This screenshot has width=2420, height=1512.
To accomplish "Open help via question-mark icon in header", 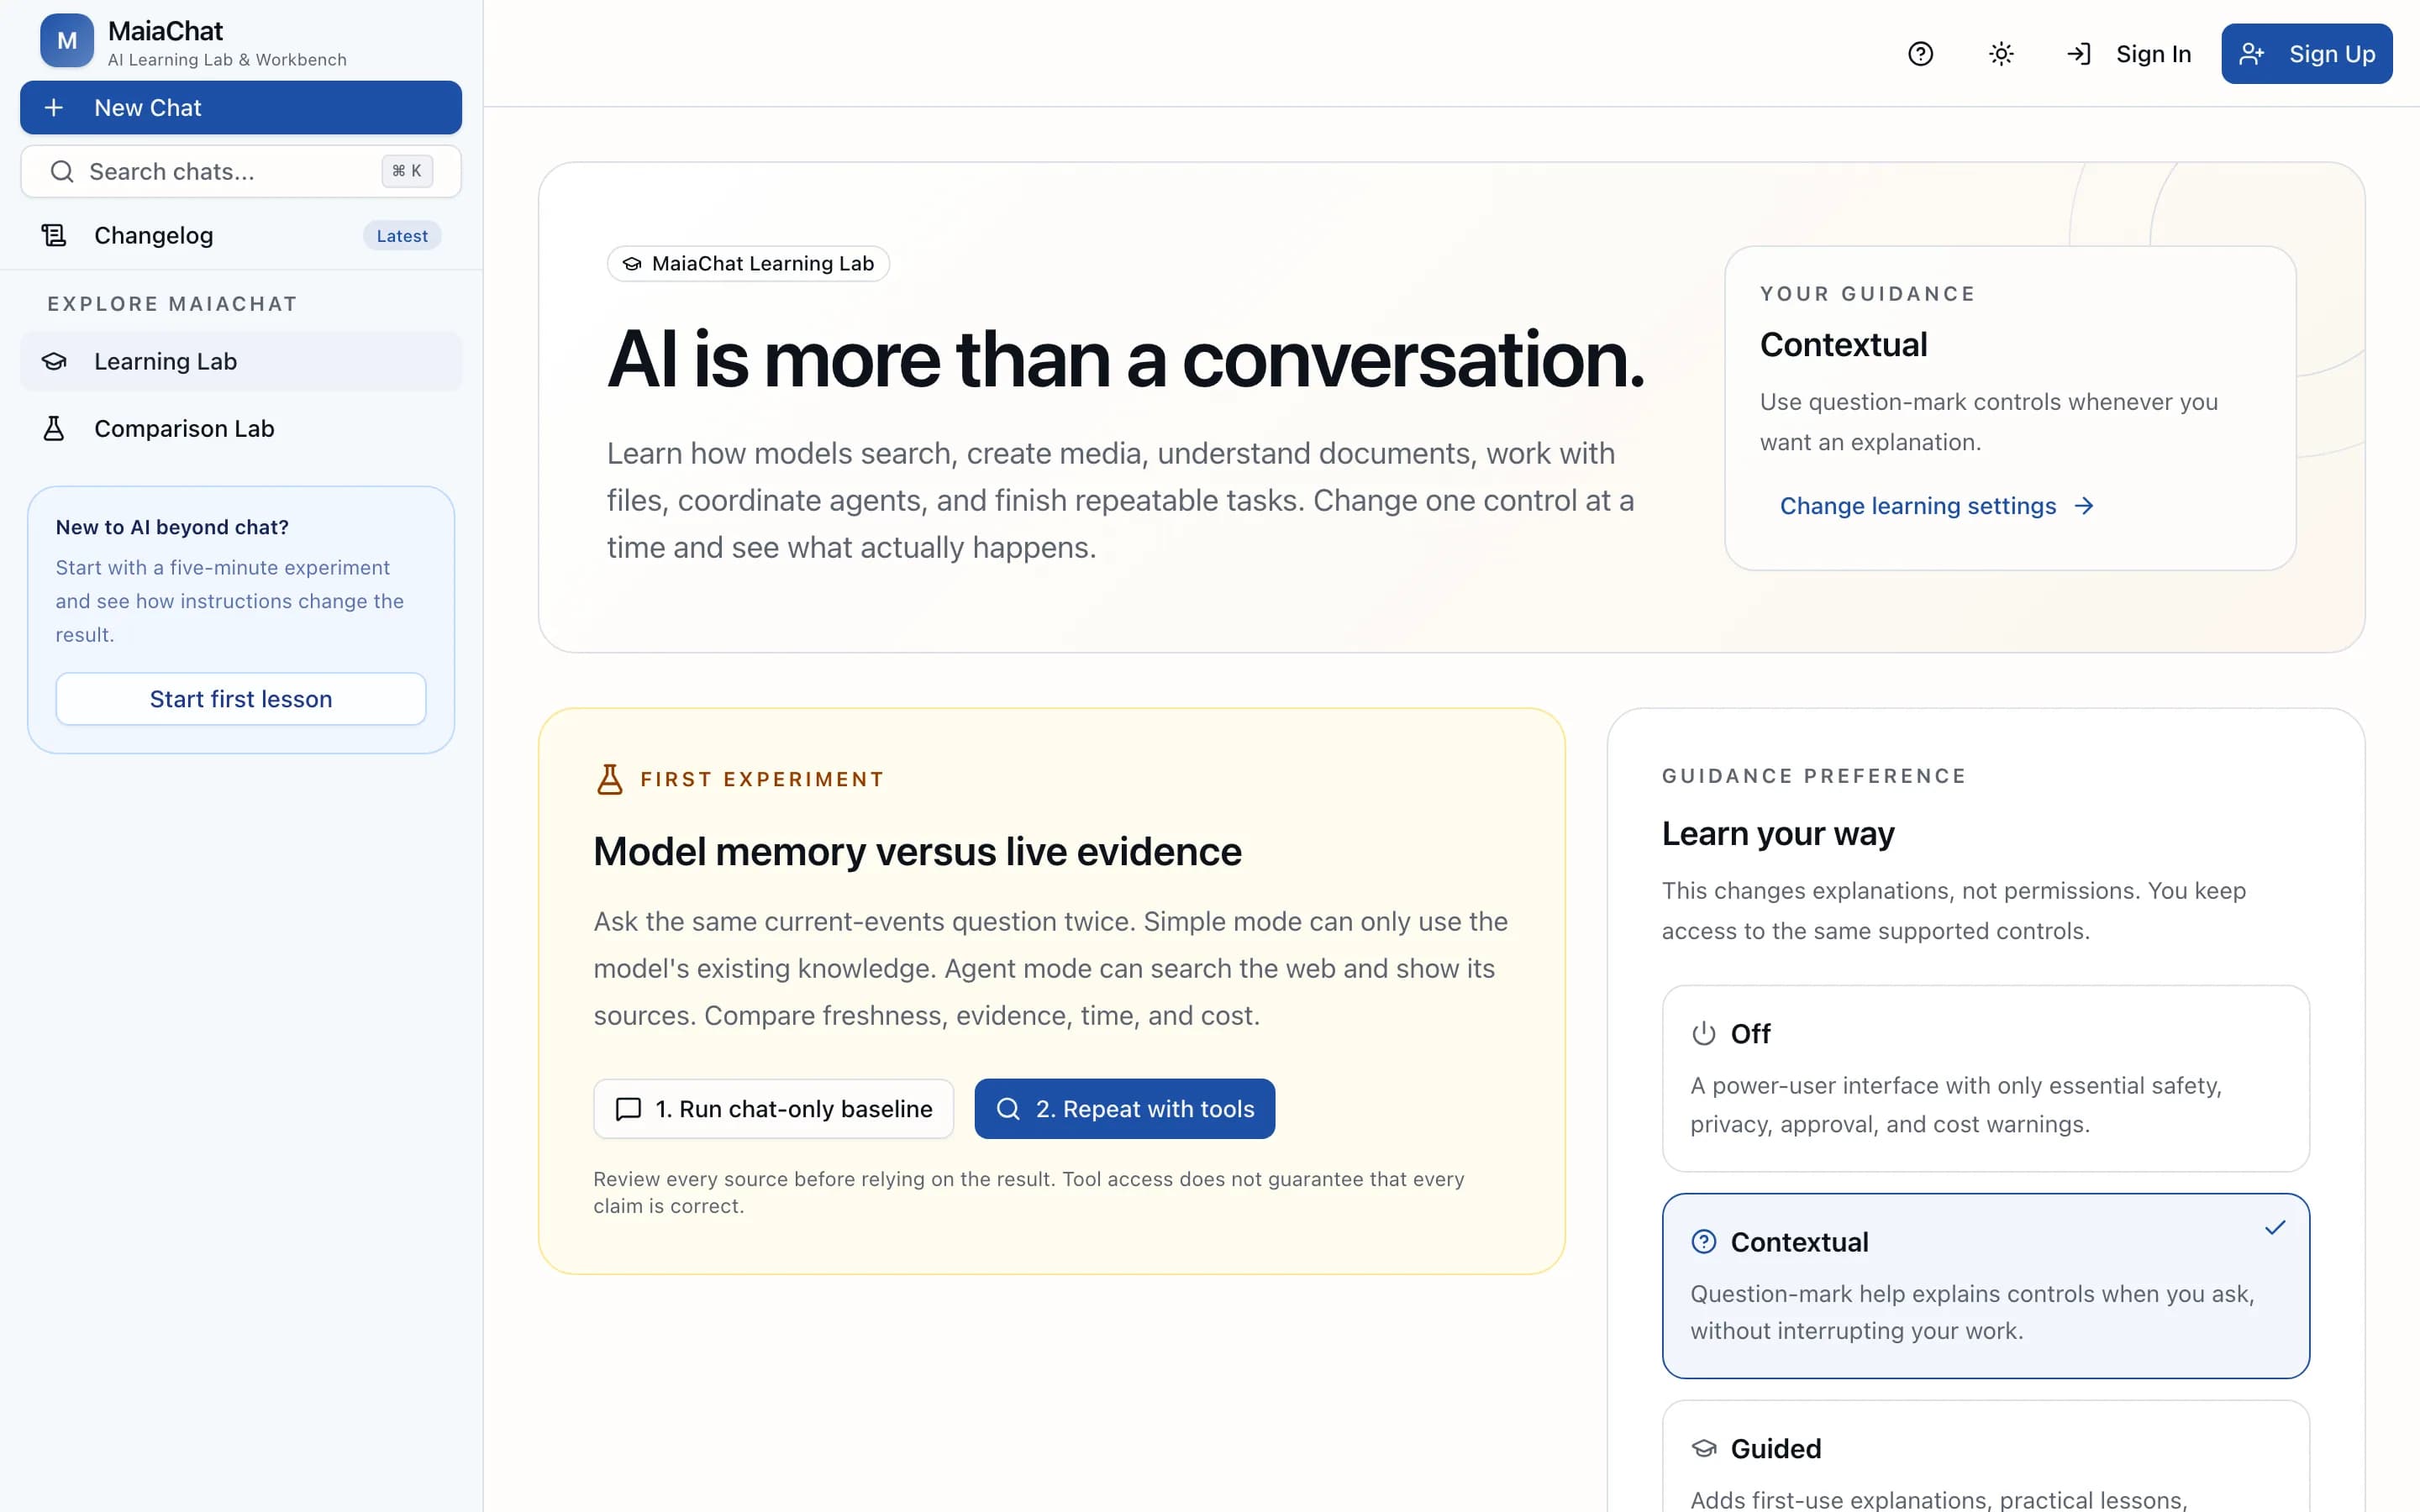I will tap(1920, 54).
